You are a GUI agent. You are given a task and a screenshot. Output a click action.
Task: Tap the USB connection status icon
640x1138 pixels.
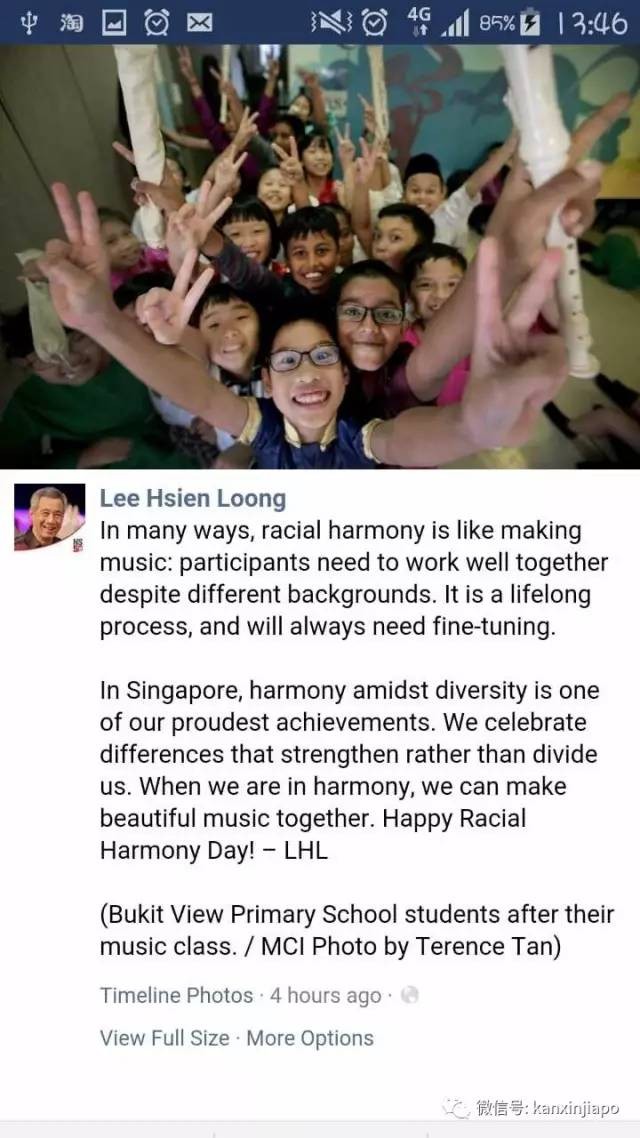(30, 22)
